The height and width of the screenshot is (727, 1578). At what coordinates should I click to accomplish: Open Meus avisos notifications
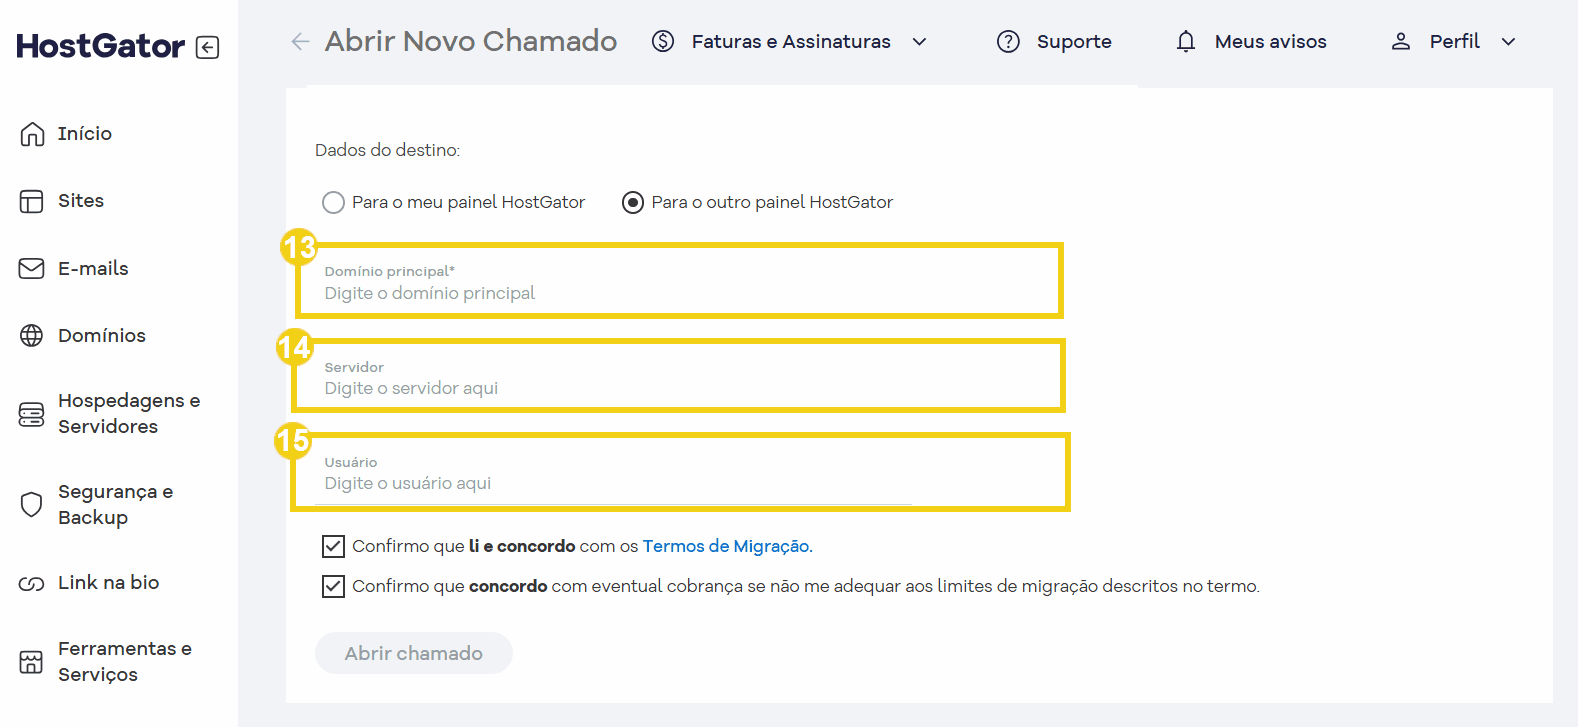coord(1271,41)
